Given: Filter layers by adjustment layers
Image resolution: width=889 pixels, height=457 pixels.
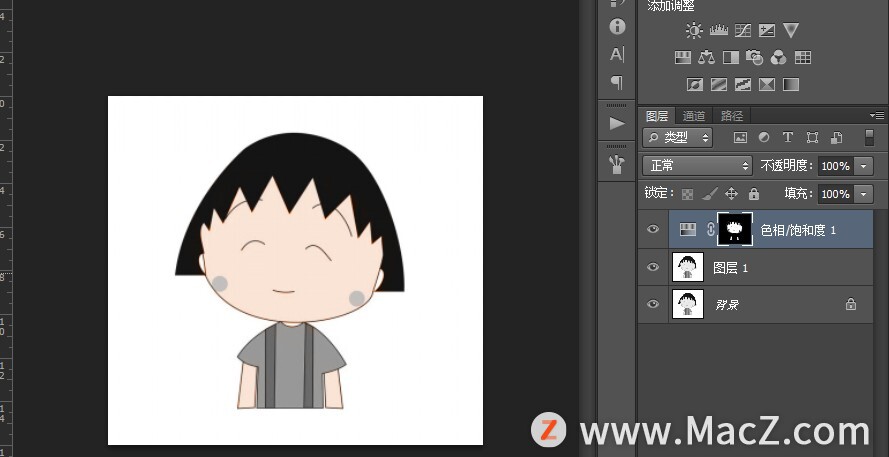Looking at the screenshot, I should 764,137.
